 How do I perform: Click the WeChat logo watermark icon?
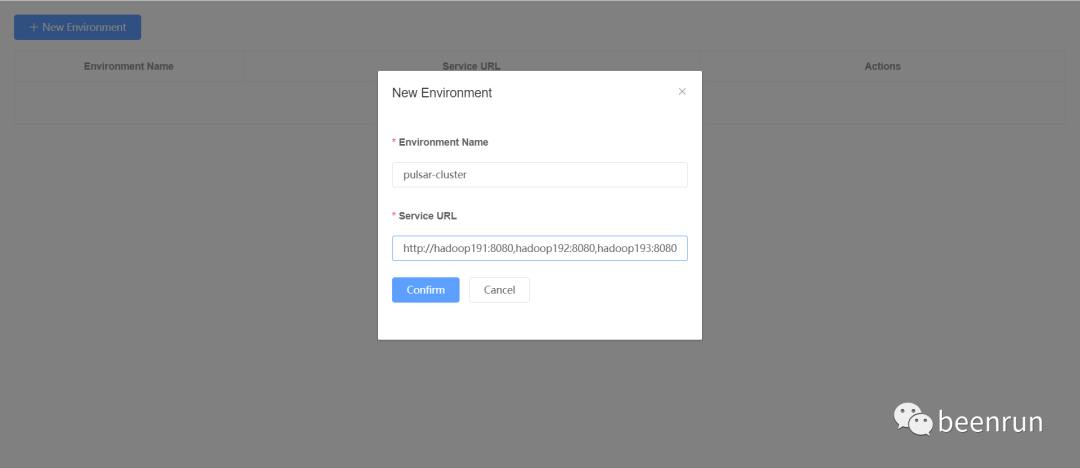(x=913, y=420)
